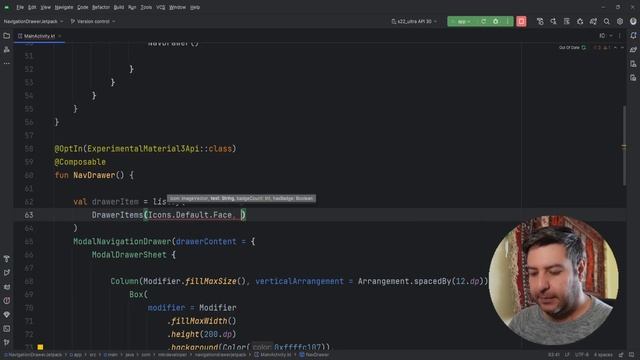
Task: Open the Help menu
Action: tap(195, 7)
